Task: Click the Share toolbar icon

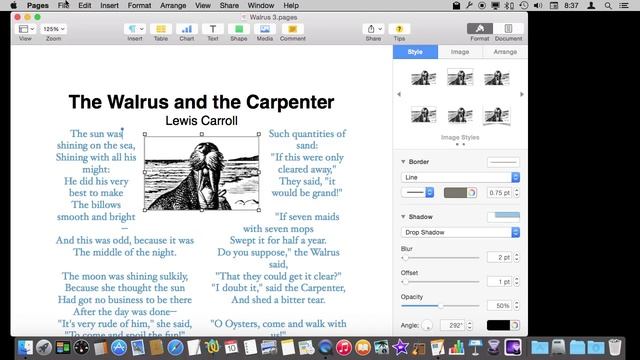Action: [373, 29]
